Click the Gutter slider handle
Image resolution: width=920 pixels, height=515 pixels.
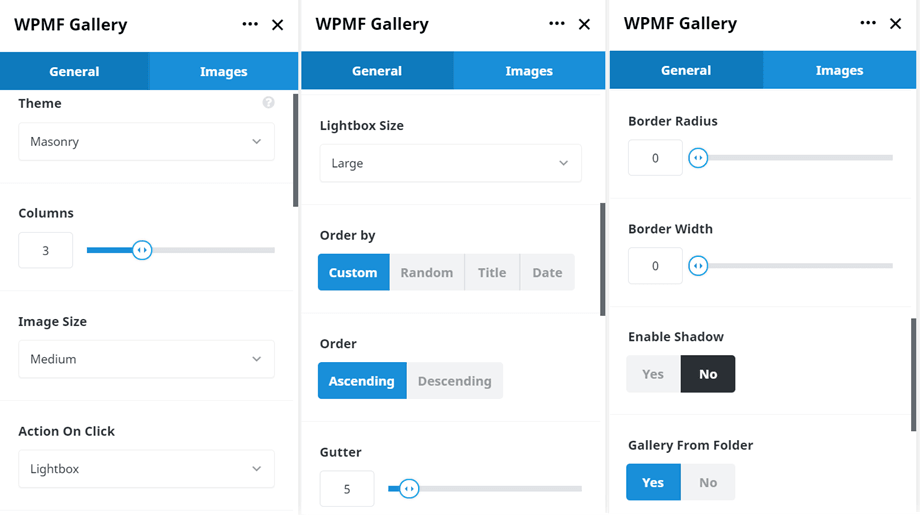pyautogui.click(x=408, y=489)
